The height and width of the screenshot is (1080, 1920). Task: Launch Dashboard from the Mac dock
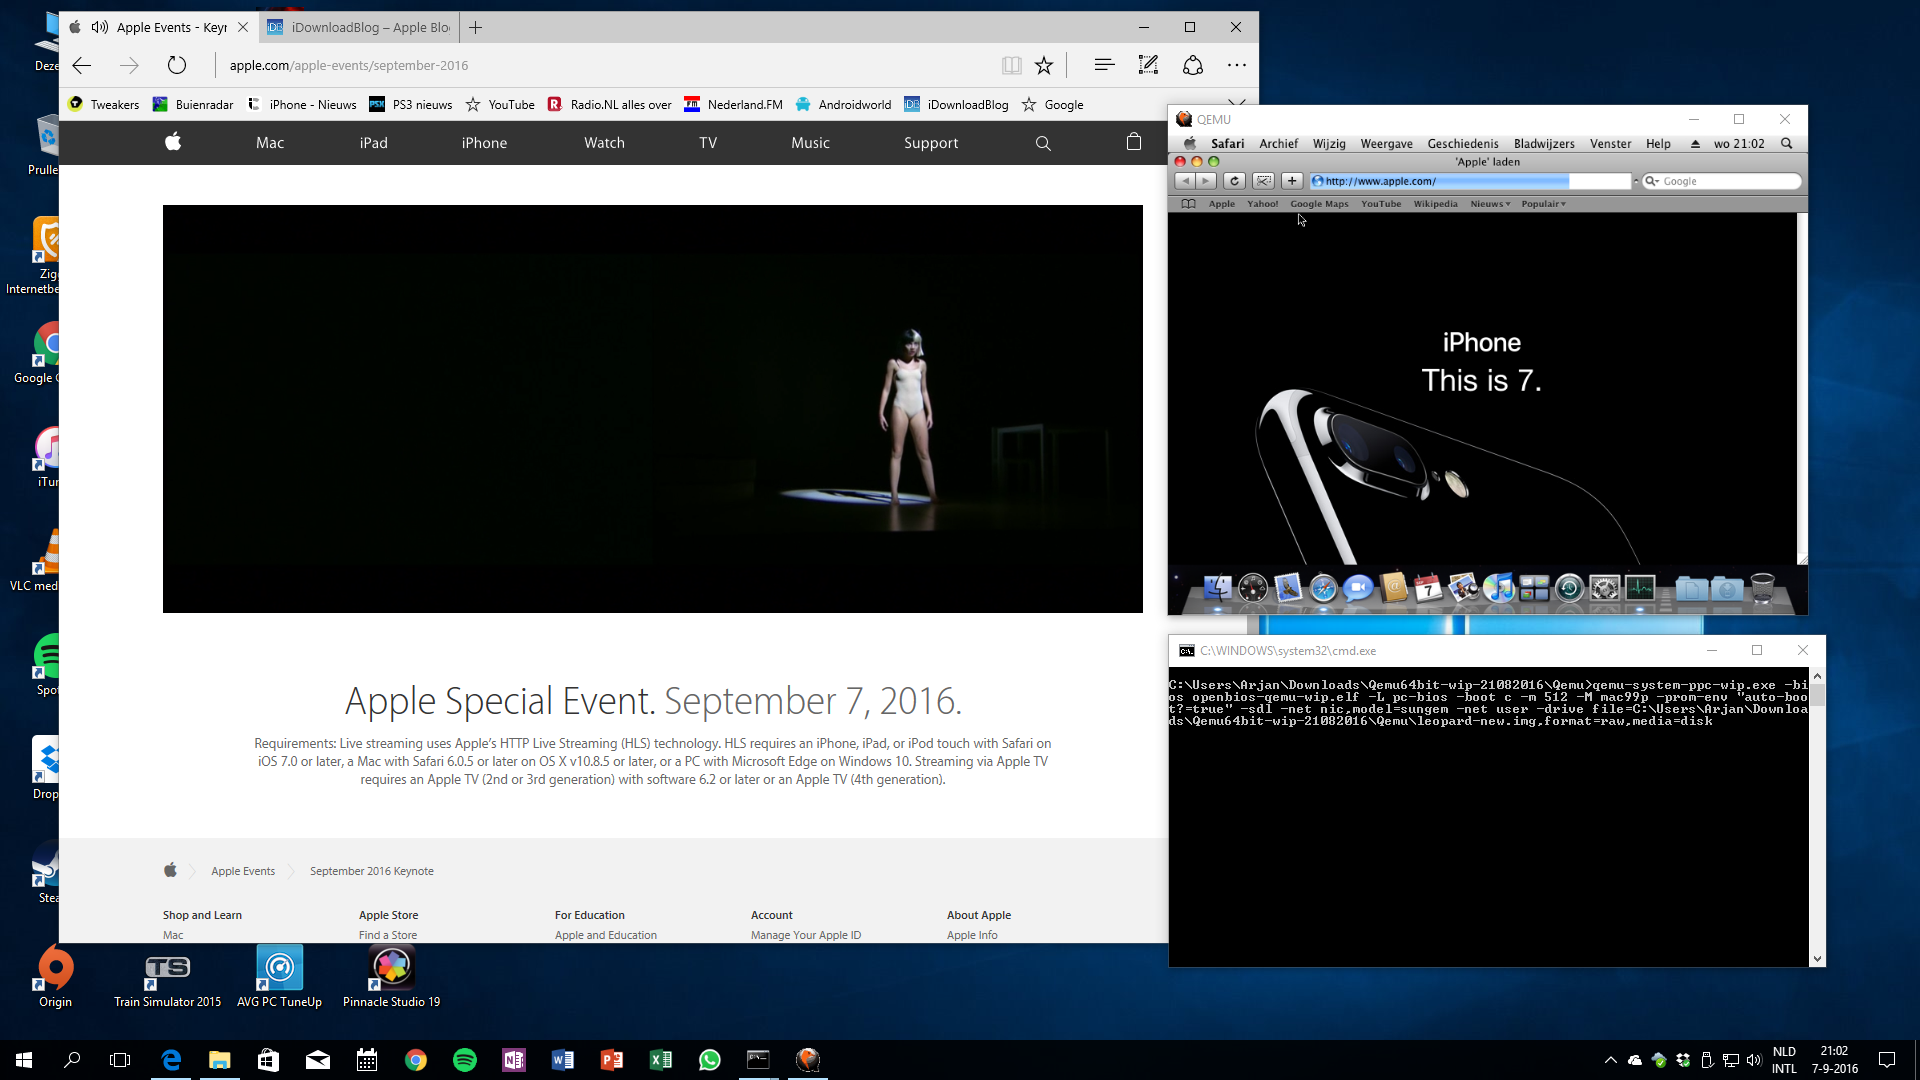click(x=1253, y=588)
